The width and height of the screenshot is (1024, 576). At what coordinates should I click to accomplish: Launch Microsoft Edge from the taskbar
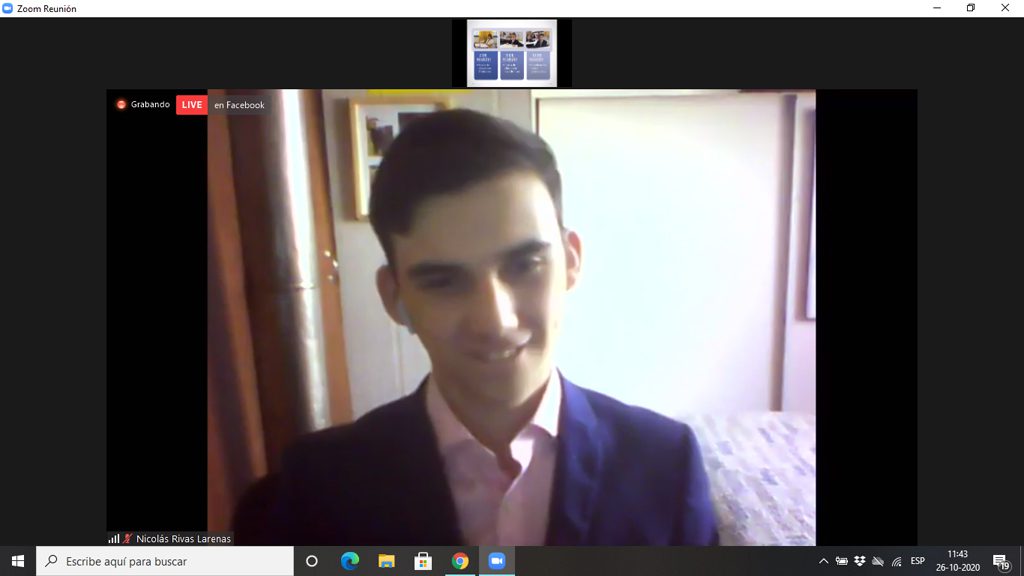click(x=349, y=561)
